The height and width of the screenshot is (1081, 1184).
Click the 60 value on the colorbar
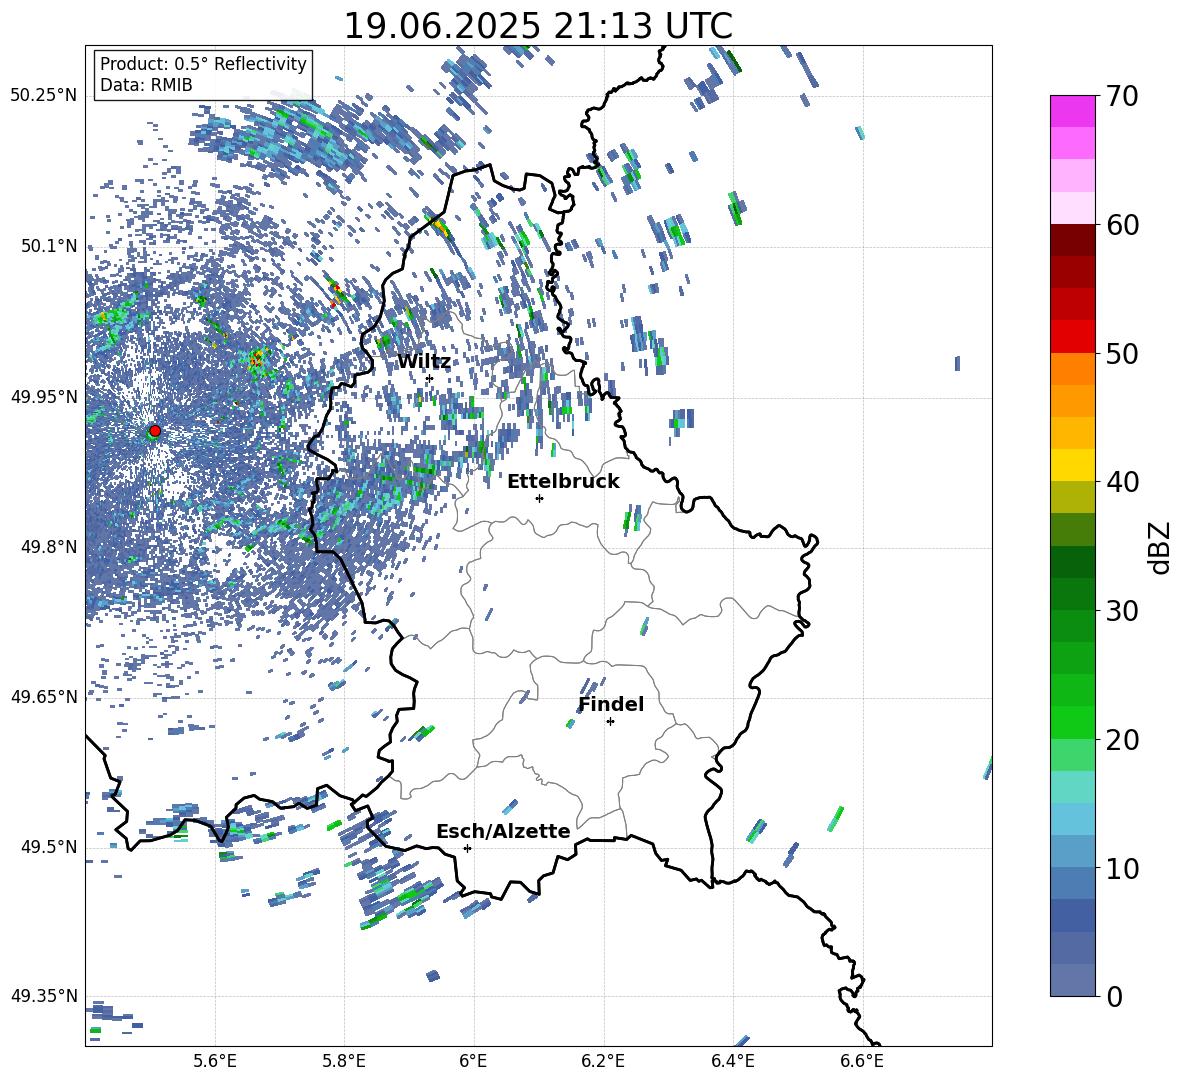click(x=1122, y=225)
